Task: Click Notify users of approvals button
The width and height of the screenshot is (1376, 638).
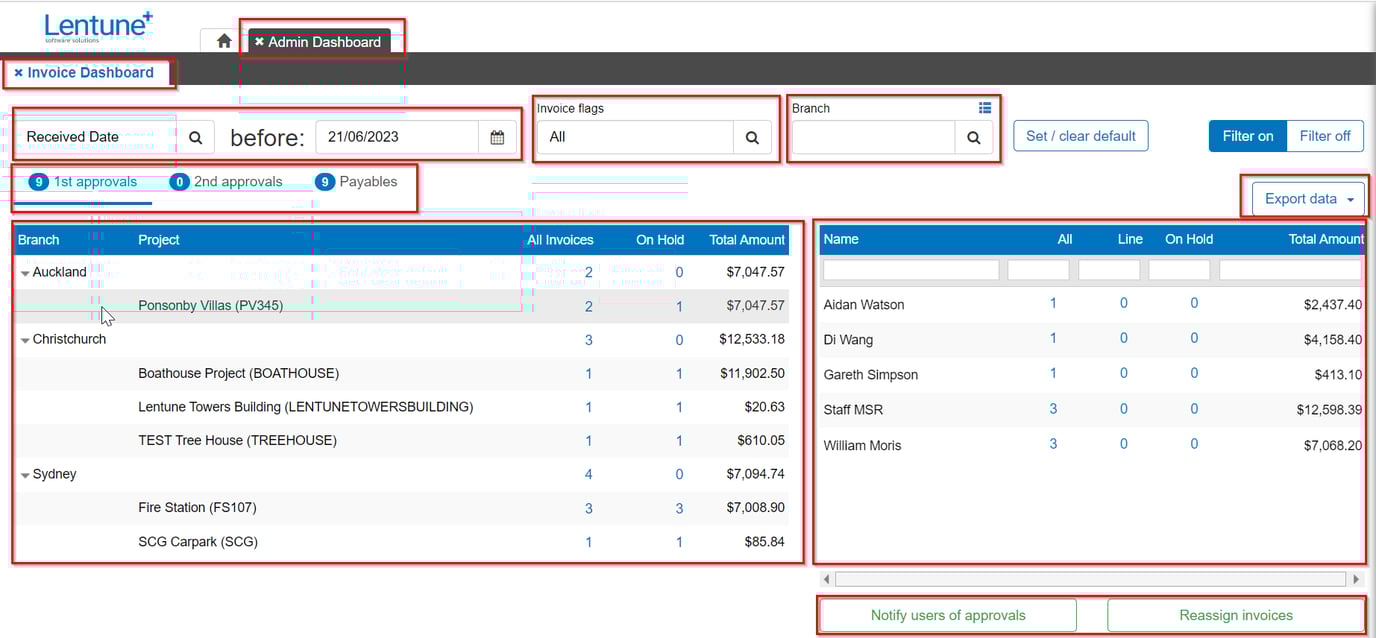Action: 947,615
